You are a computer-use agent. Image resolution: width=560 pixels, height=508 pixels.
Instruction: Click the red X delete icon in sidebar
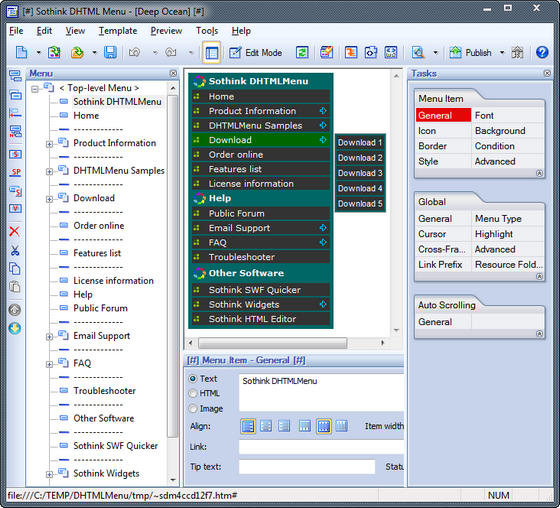coord(15,231)
